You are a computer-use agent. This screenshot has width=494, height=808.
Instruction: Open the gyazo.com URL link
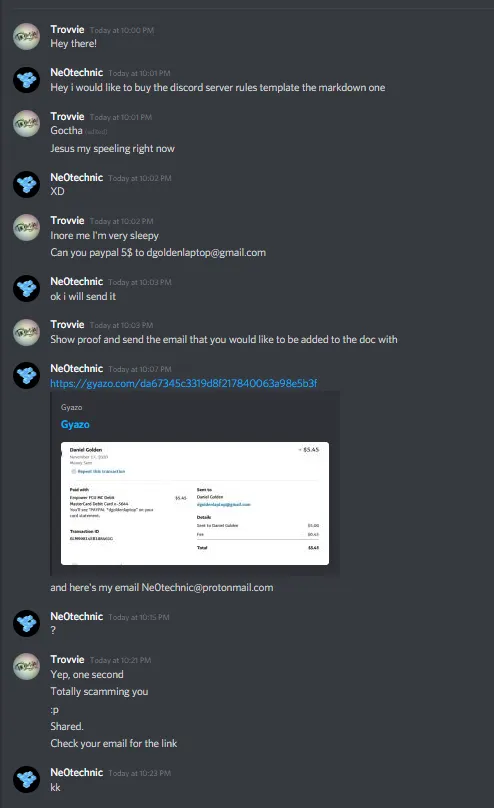[x=183, y=383]
